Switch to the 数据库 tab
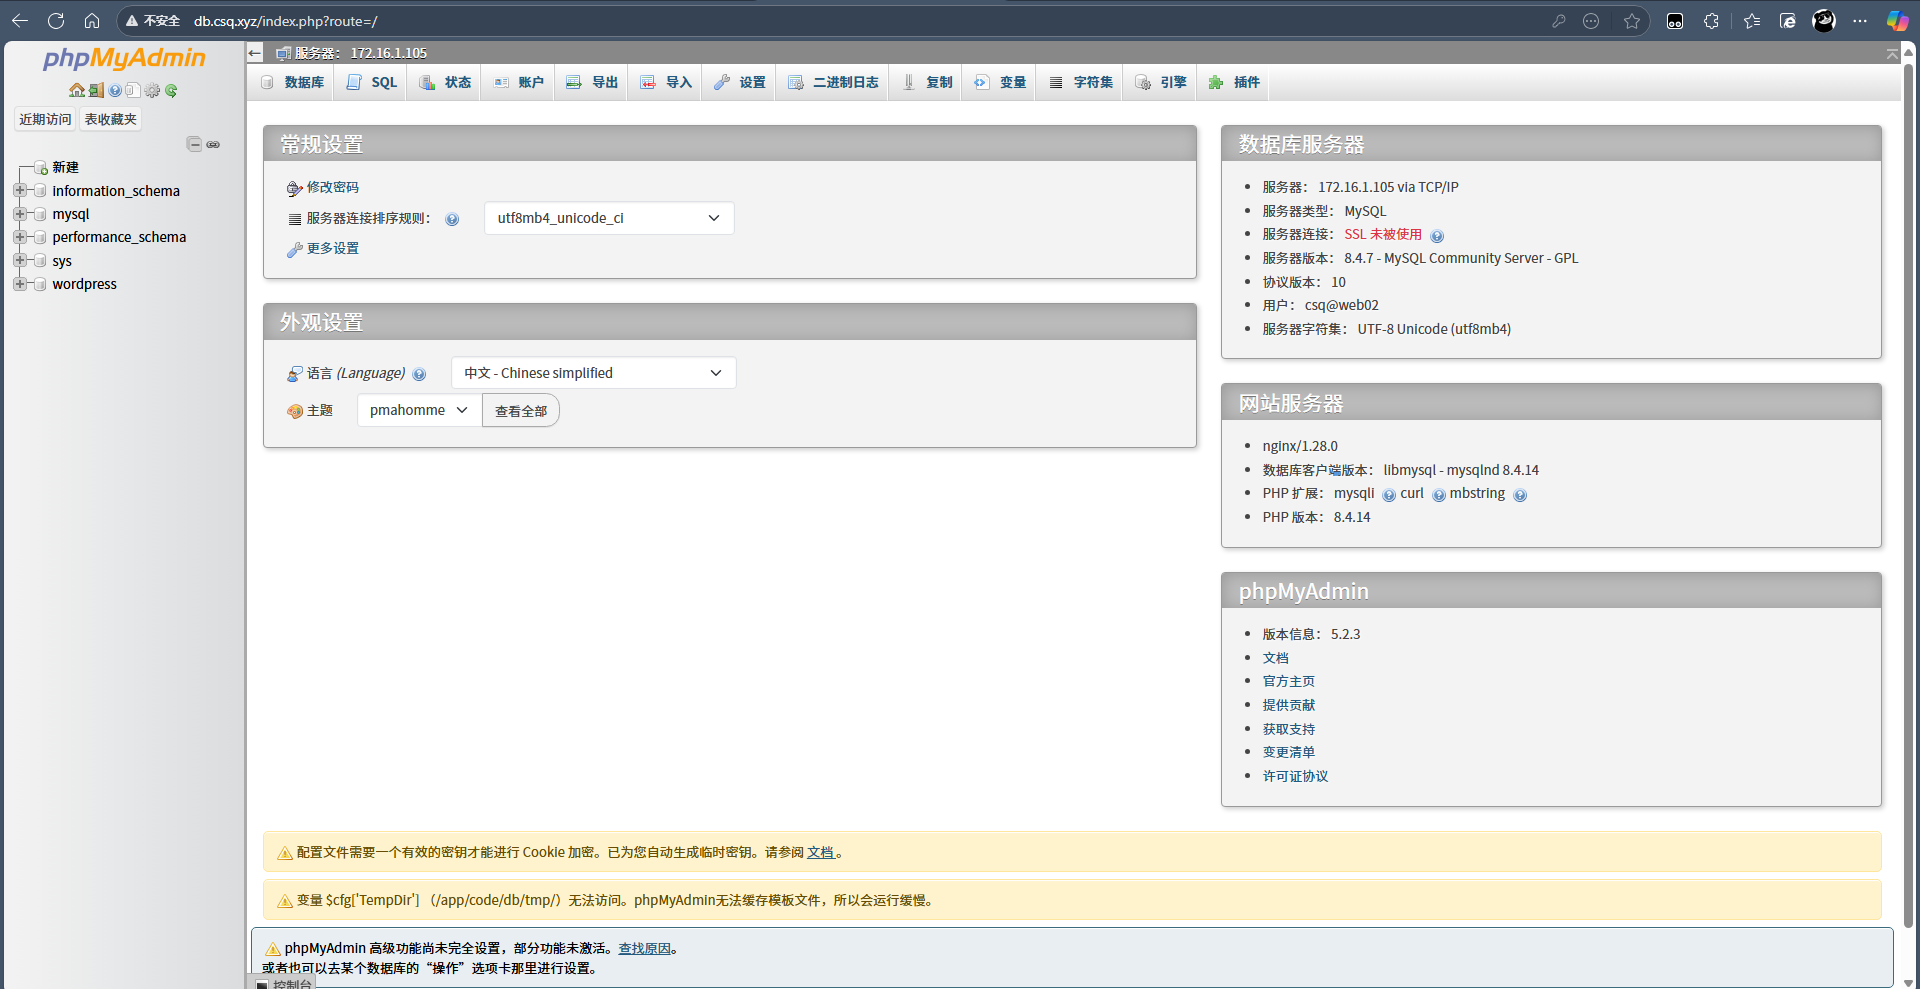 pyautogui.click(x=292, y=82)
